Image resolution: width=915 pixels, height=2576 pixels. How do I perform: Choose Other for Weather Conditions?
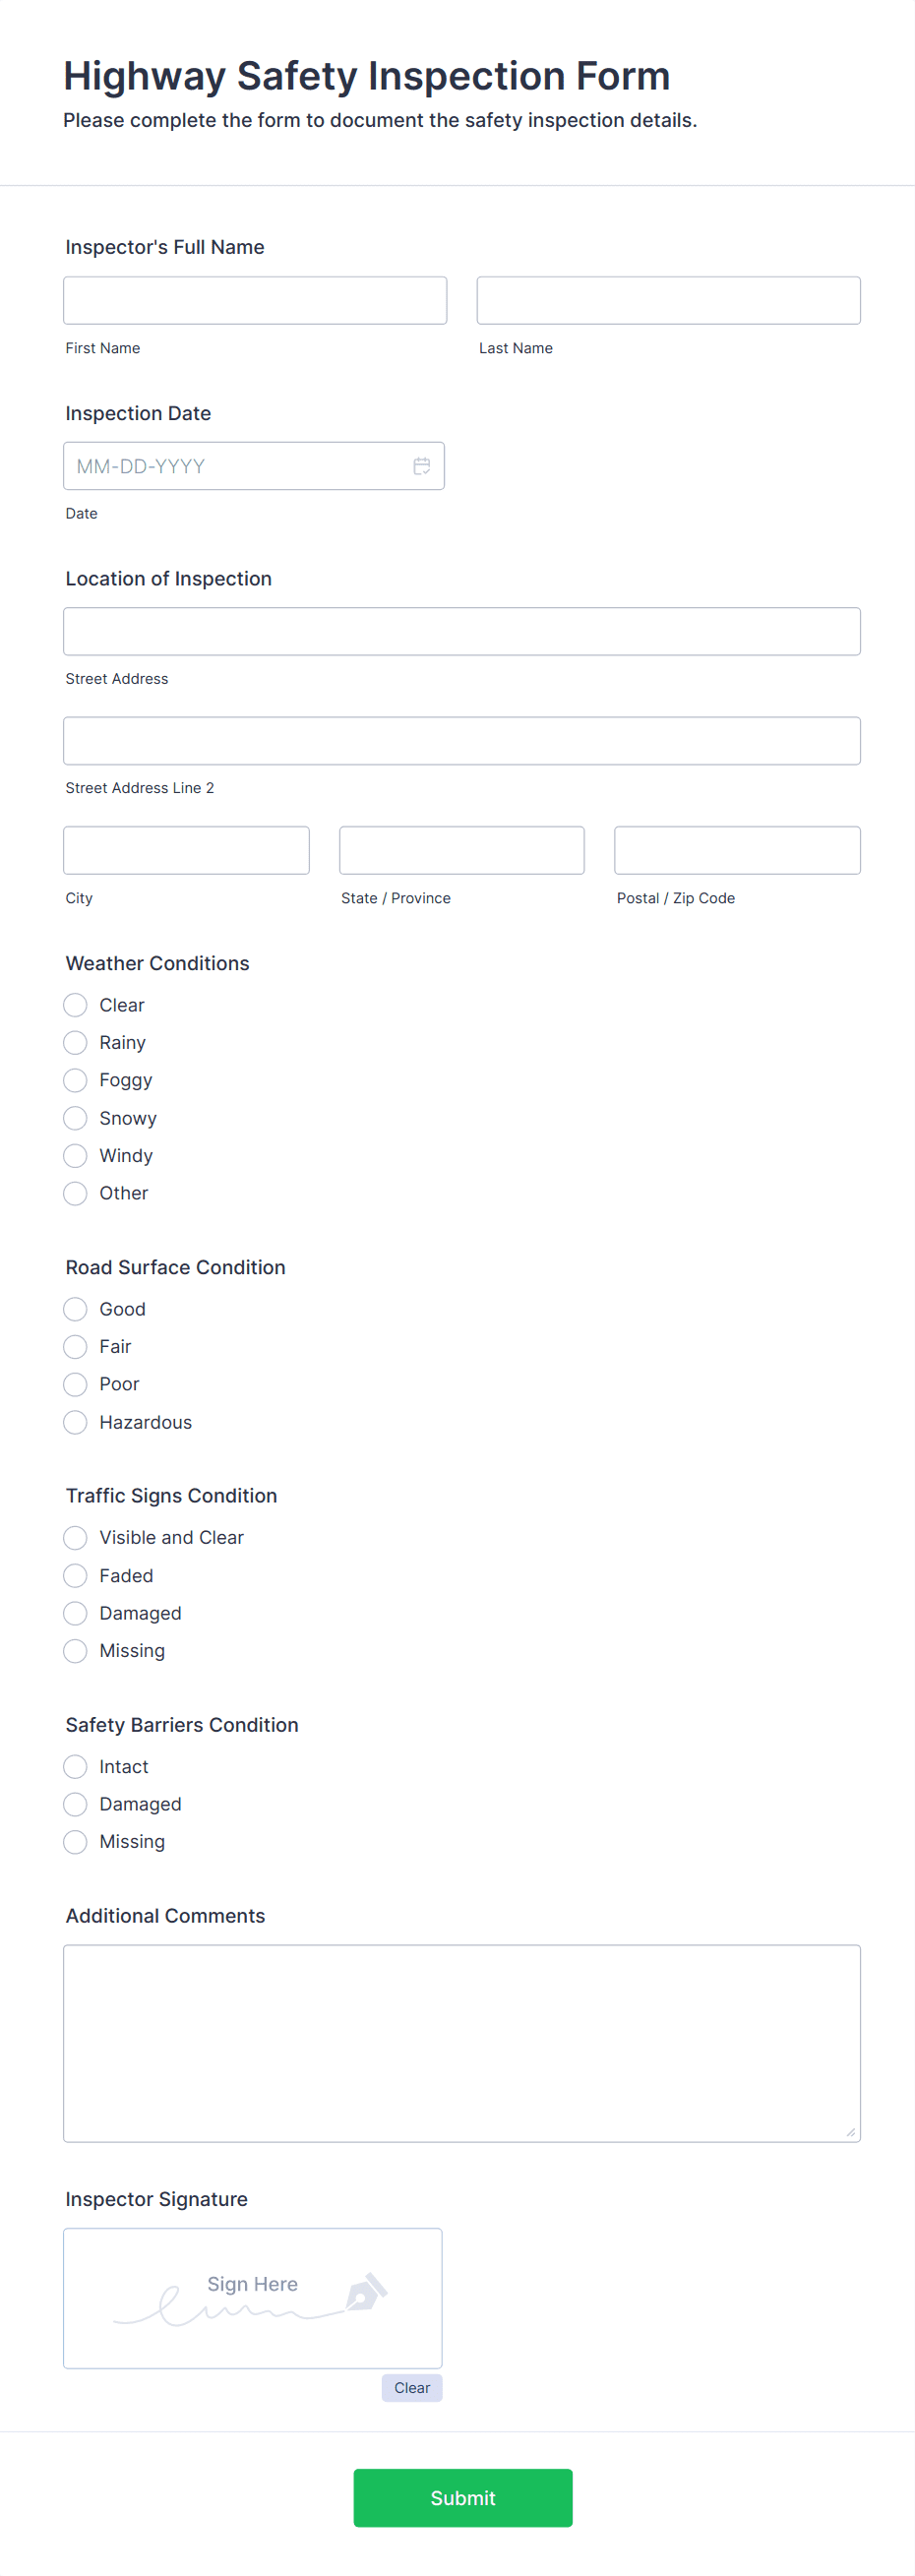[x=75, y=1193]
